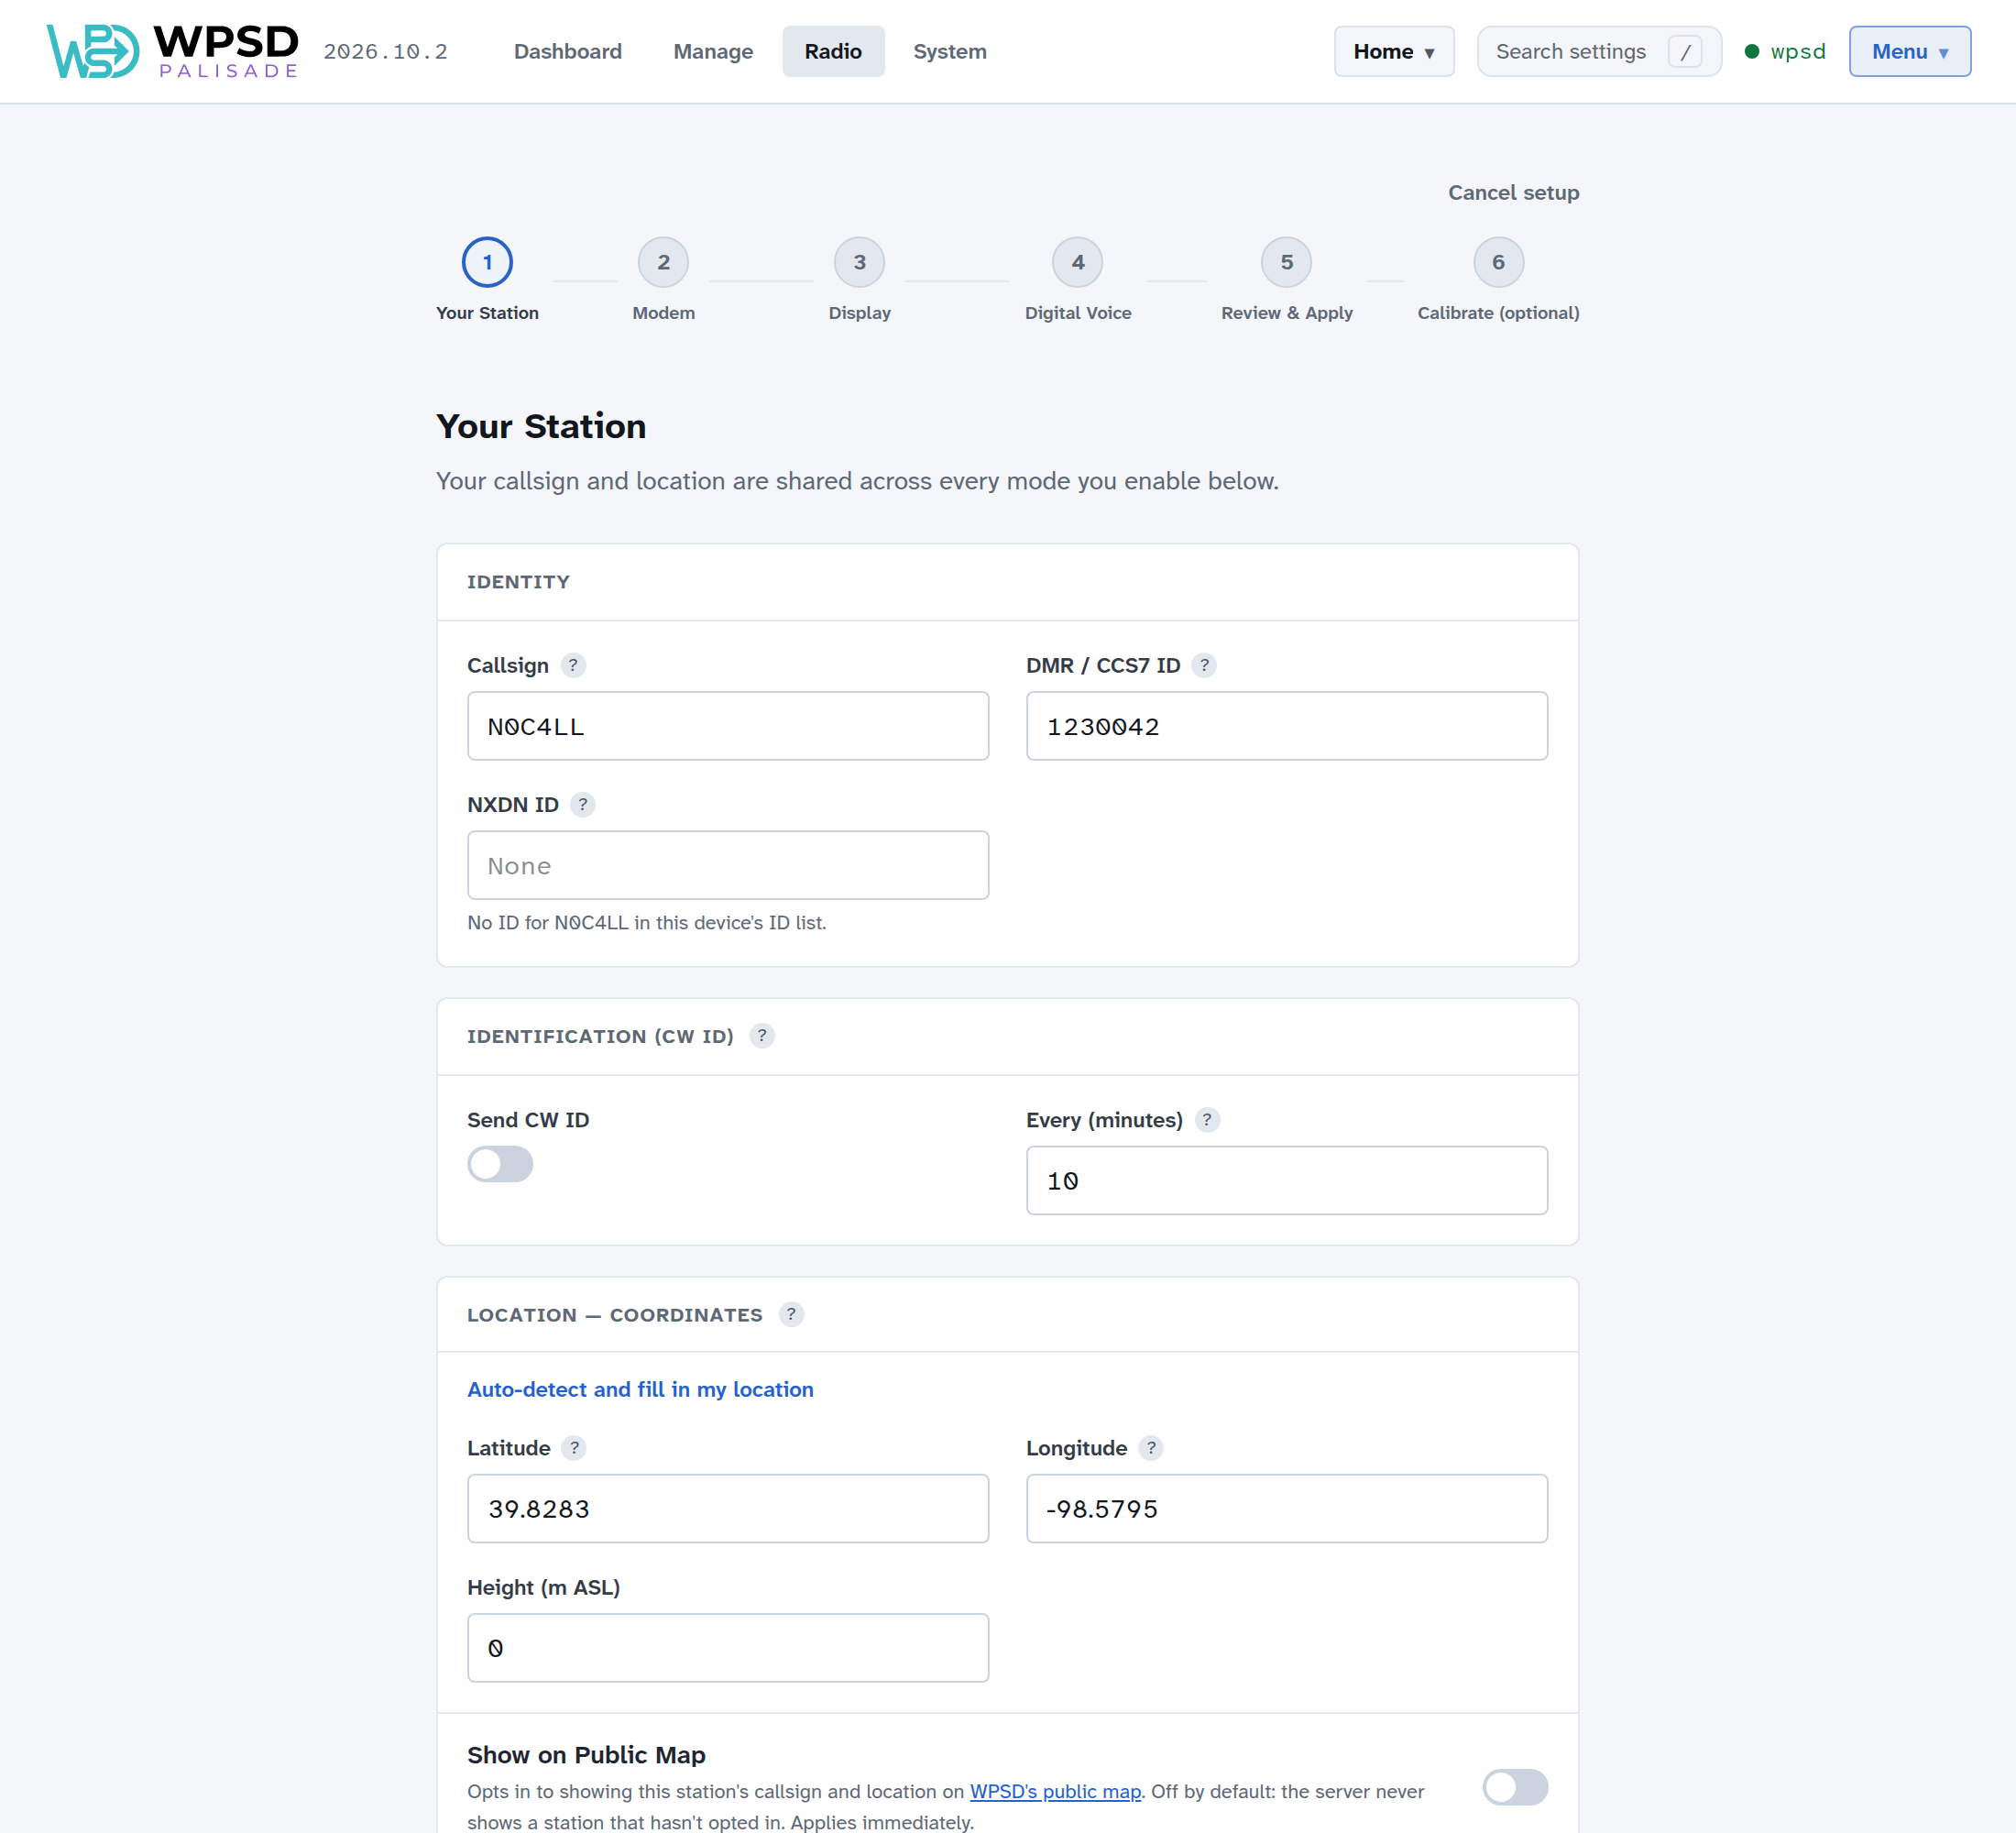Click 'No ID for N0C4LL' message

pos(646,922)
